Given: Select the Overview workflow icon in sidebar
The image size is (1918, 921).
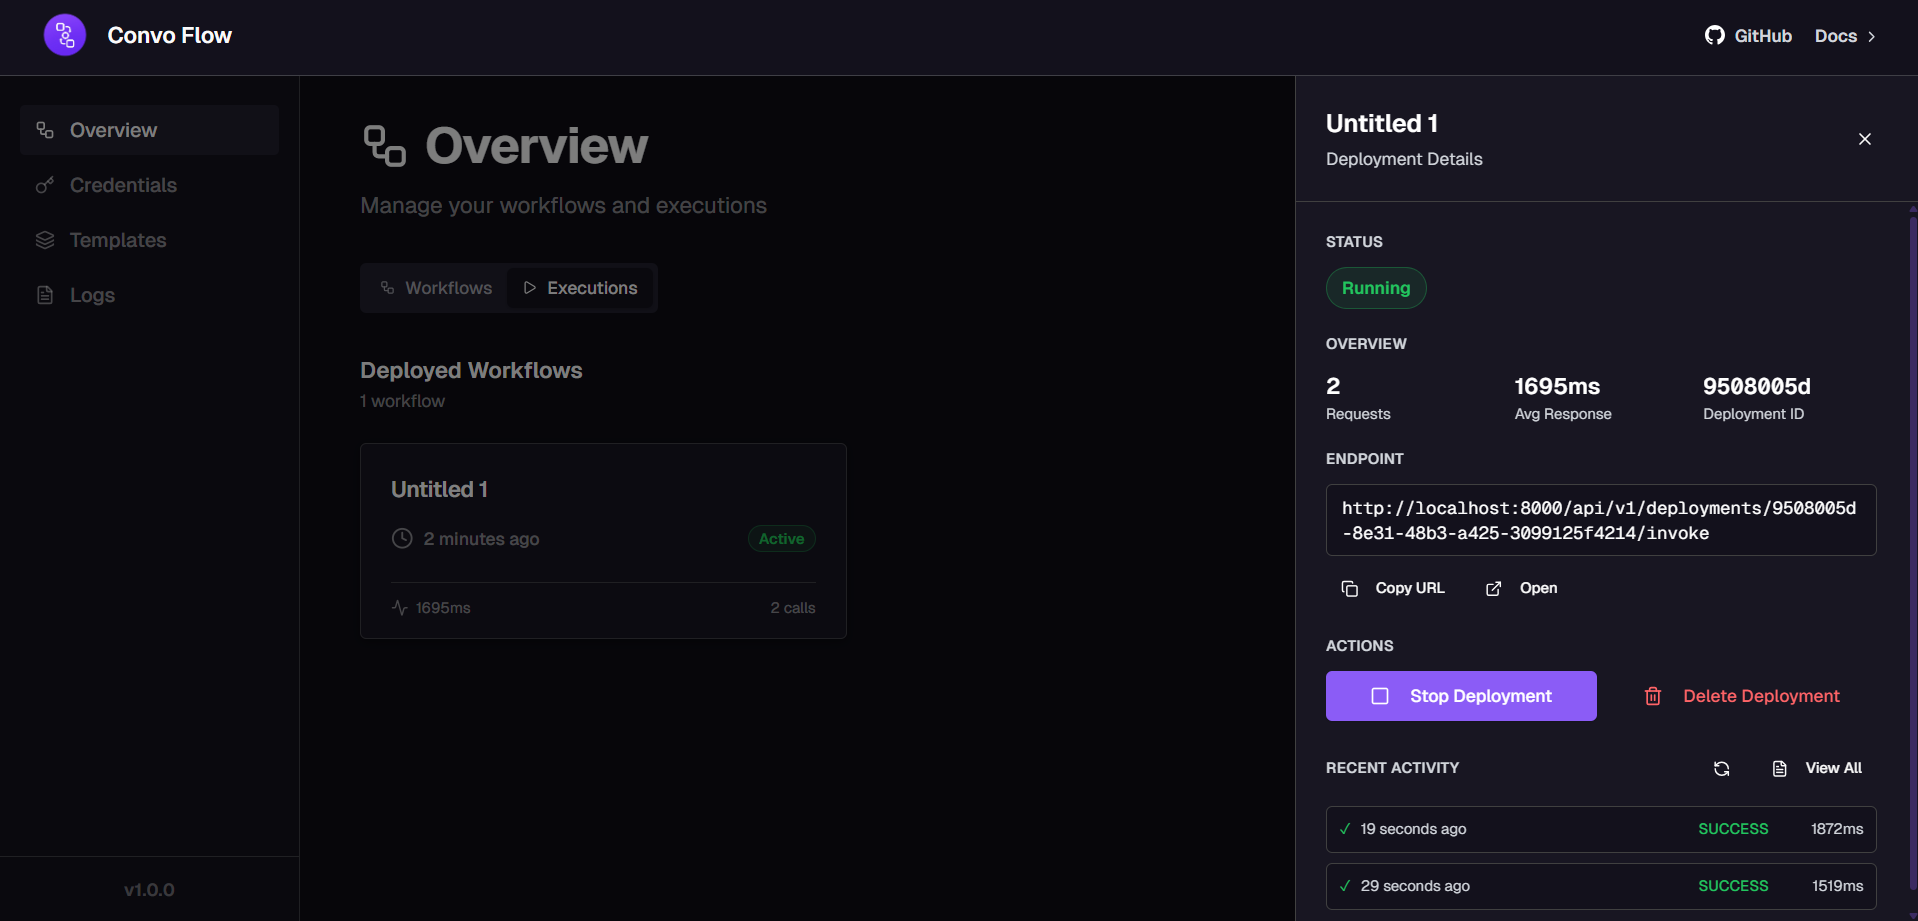Looking at the screenshot, I should pos(43,130).
